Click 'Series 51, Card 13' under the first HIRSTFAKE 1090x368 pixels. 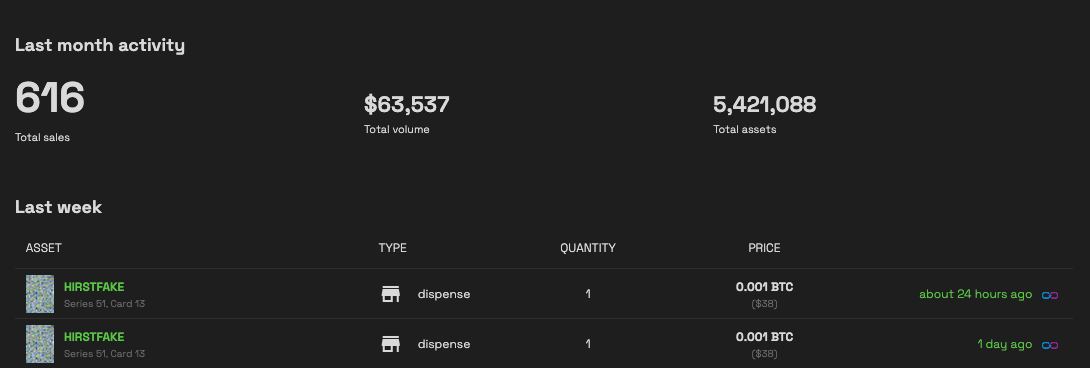(x=104, y=304)
